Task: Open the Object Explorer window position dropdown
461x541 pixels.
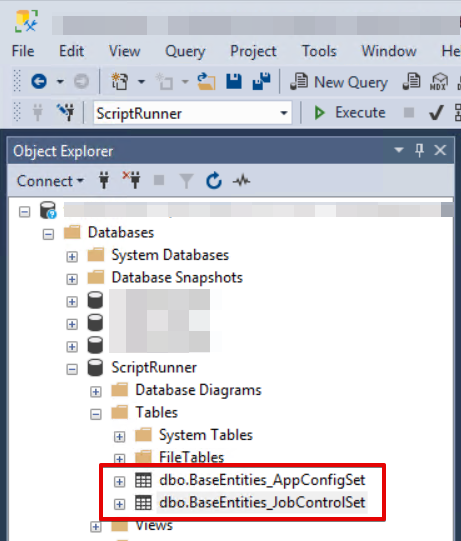Action: pos(399,150)
